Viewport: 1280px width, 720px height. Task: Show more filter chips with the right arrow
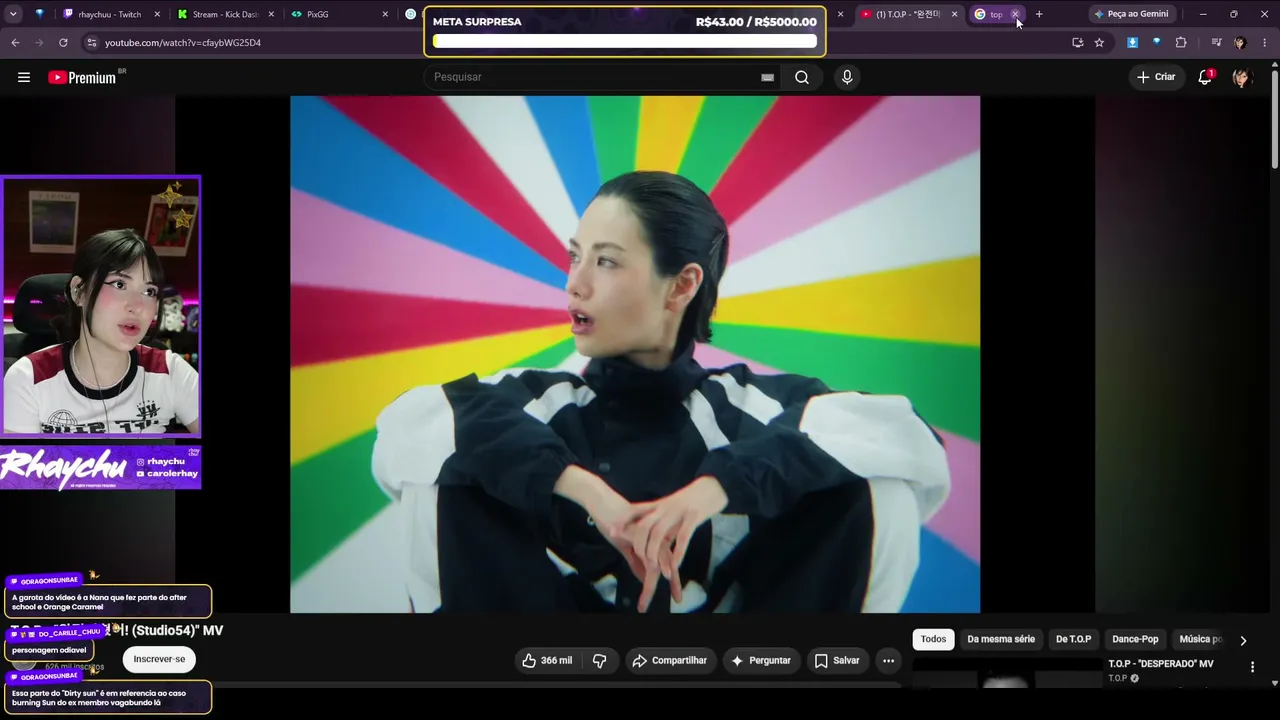click(x=1243, y=640)
